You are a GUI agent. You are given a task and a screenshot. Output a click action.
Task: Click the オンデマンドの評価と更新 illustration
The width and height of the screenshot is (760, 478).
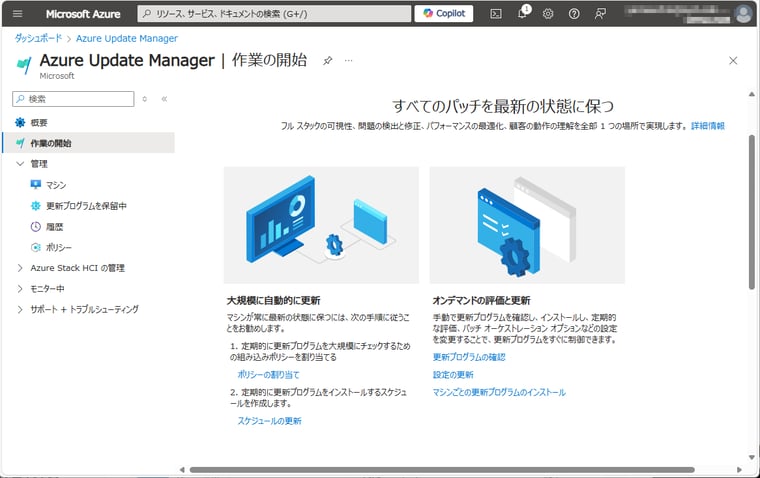click(x=527, y=225)
